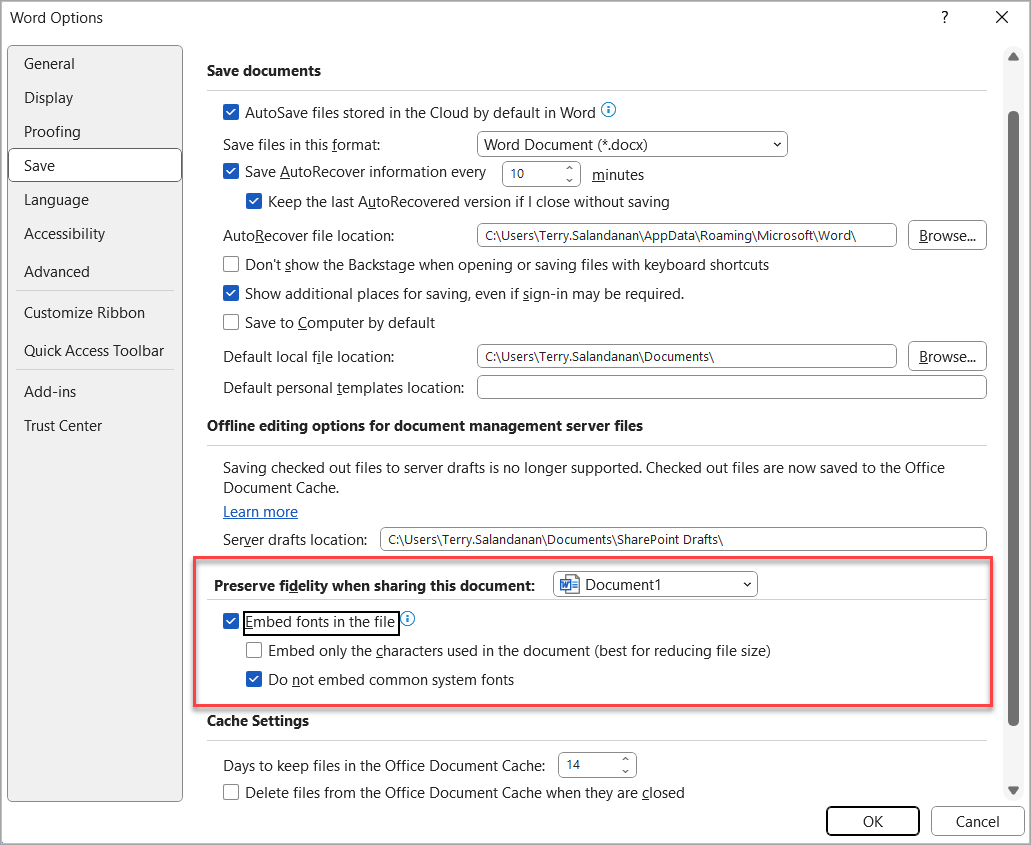Open the Trust Center category
This screenshot has height=845, width=1031.
[x=95, y=425]
